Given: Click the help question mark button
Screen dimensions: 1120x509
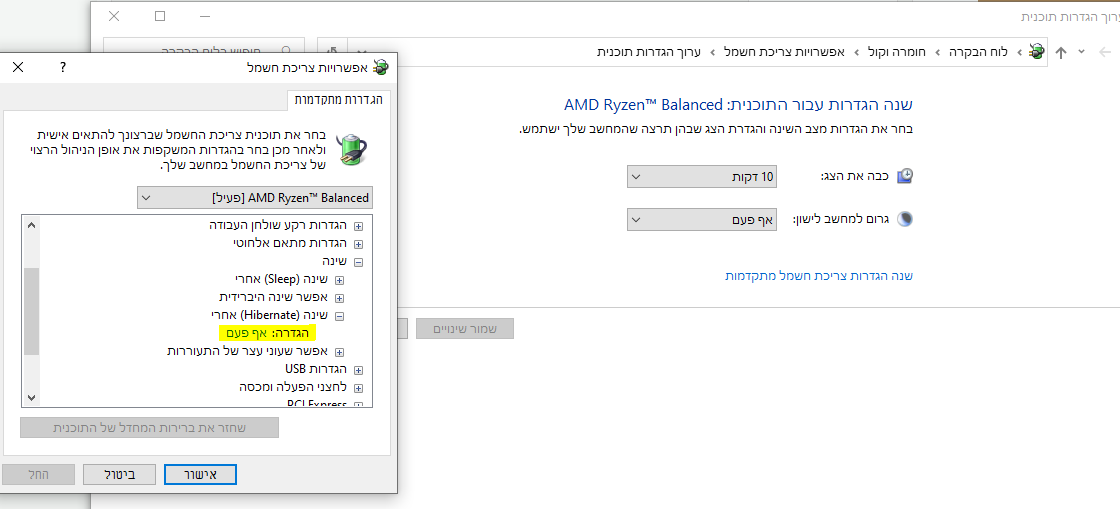Looking at the screenshot, I should [x=63, y=67].
